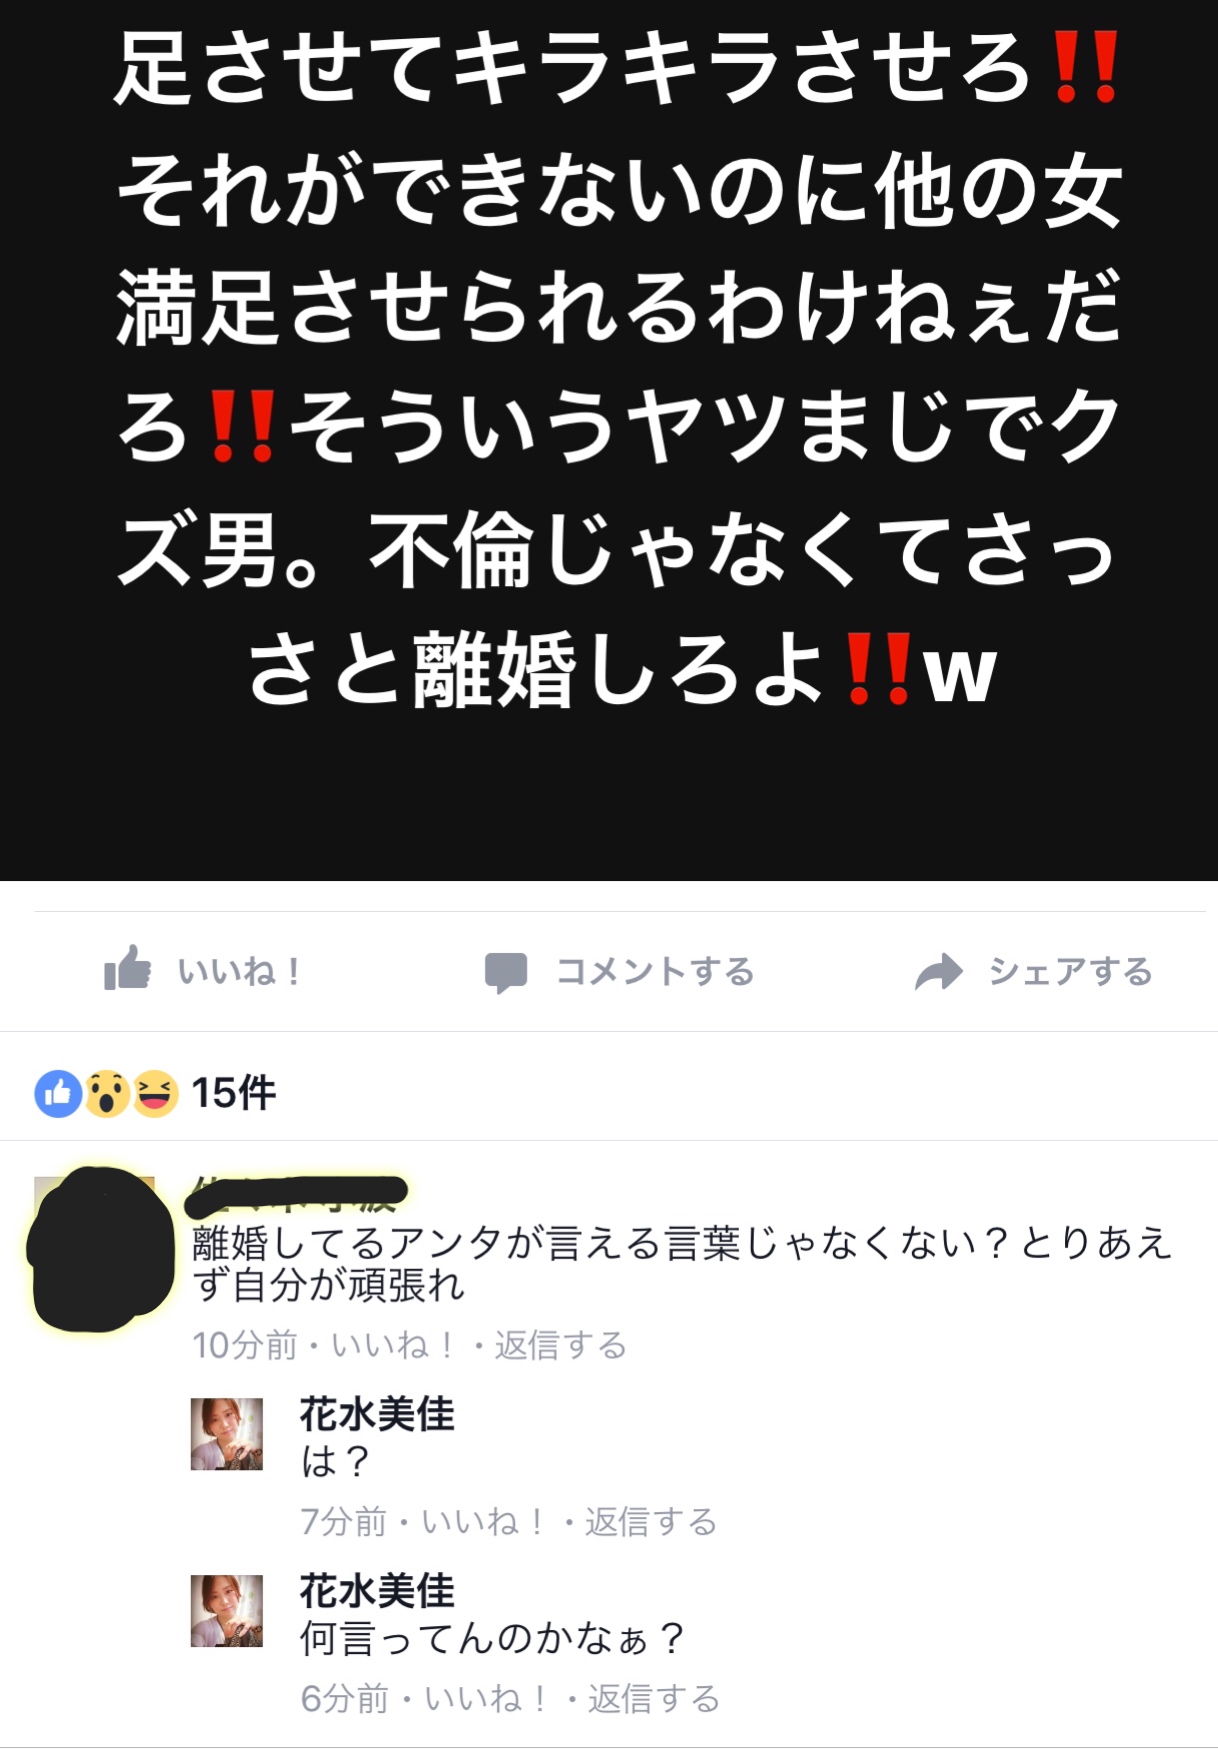View the 15件 reactions count
The height and width of the screenshot is (1759, 1218).
233,1093
